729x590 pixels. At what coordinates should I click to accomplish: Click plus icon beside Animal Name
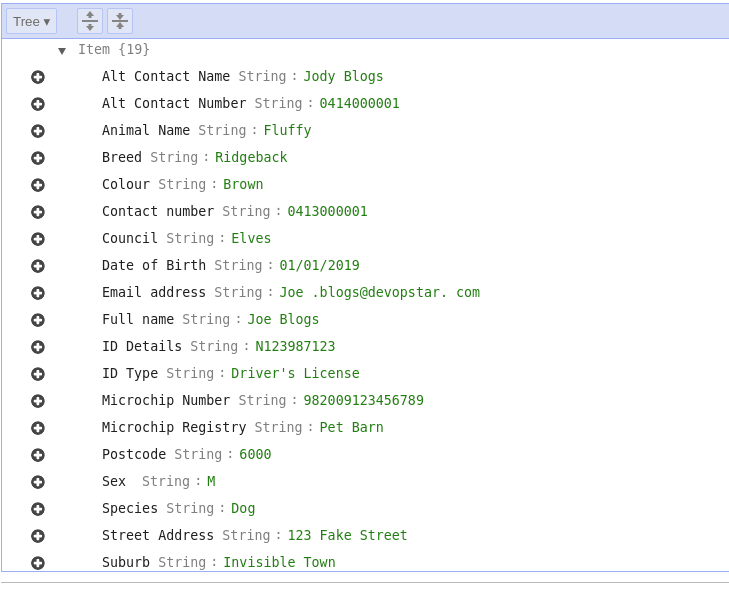[x=38, y=131]
